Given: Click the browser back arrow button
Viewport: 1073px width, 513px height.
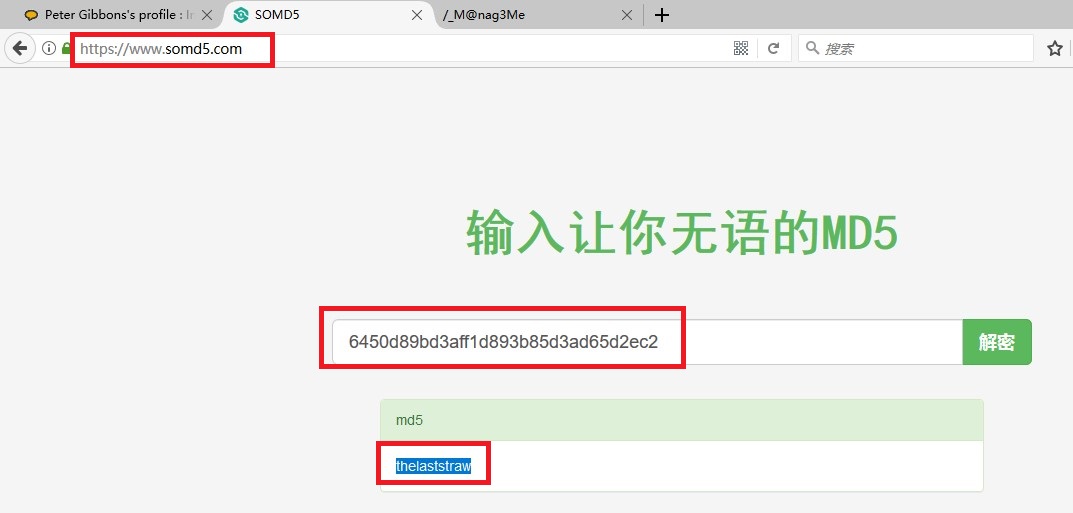Looking at the screenshot, I should tap(19, 48).
